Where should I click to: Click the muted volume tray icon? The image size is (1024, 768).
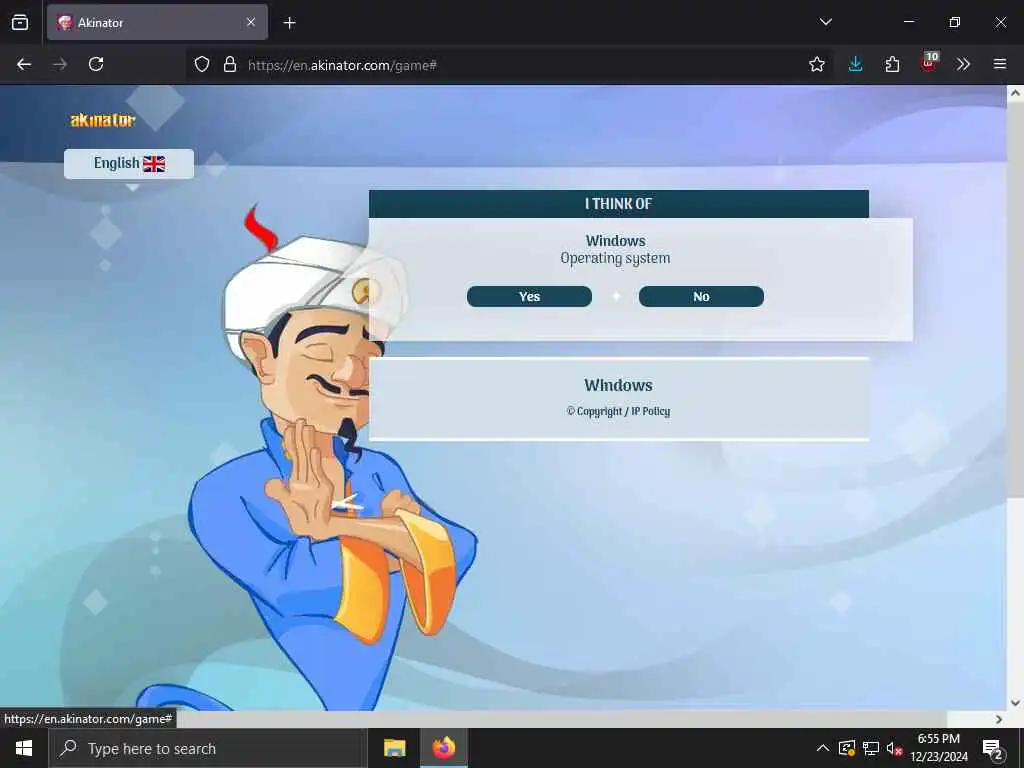pyautogui.click(x=894, y=748)
